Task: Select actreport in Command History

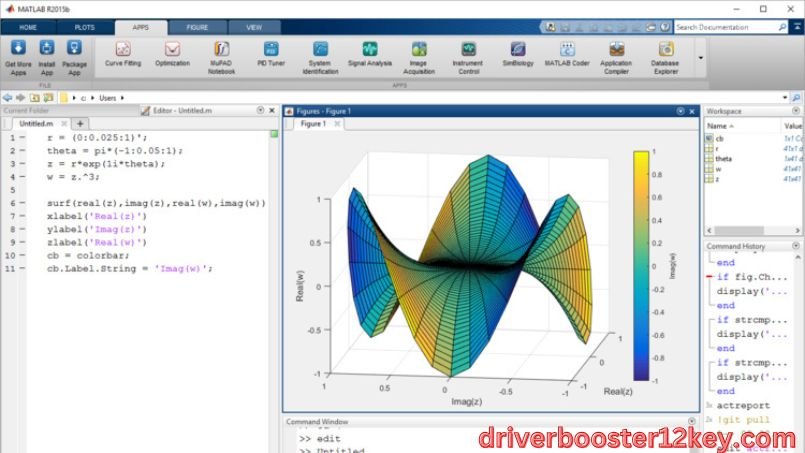Action: (x=743, y=405)
